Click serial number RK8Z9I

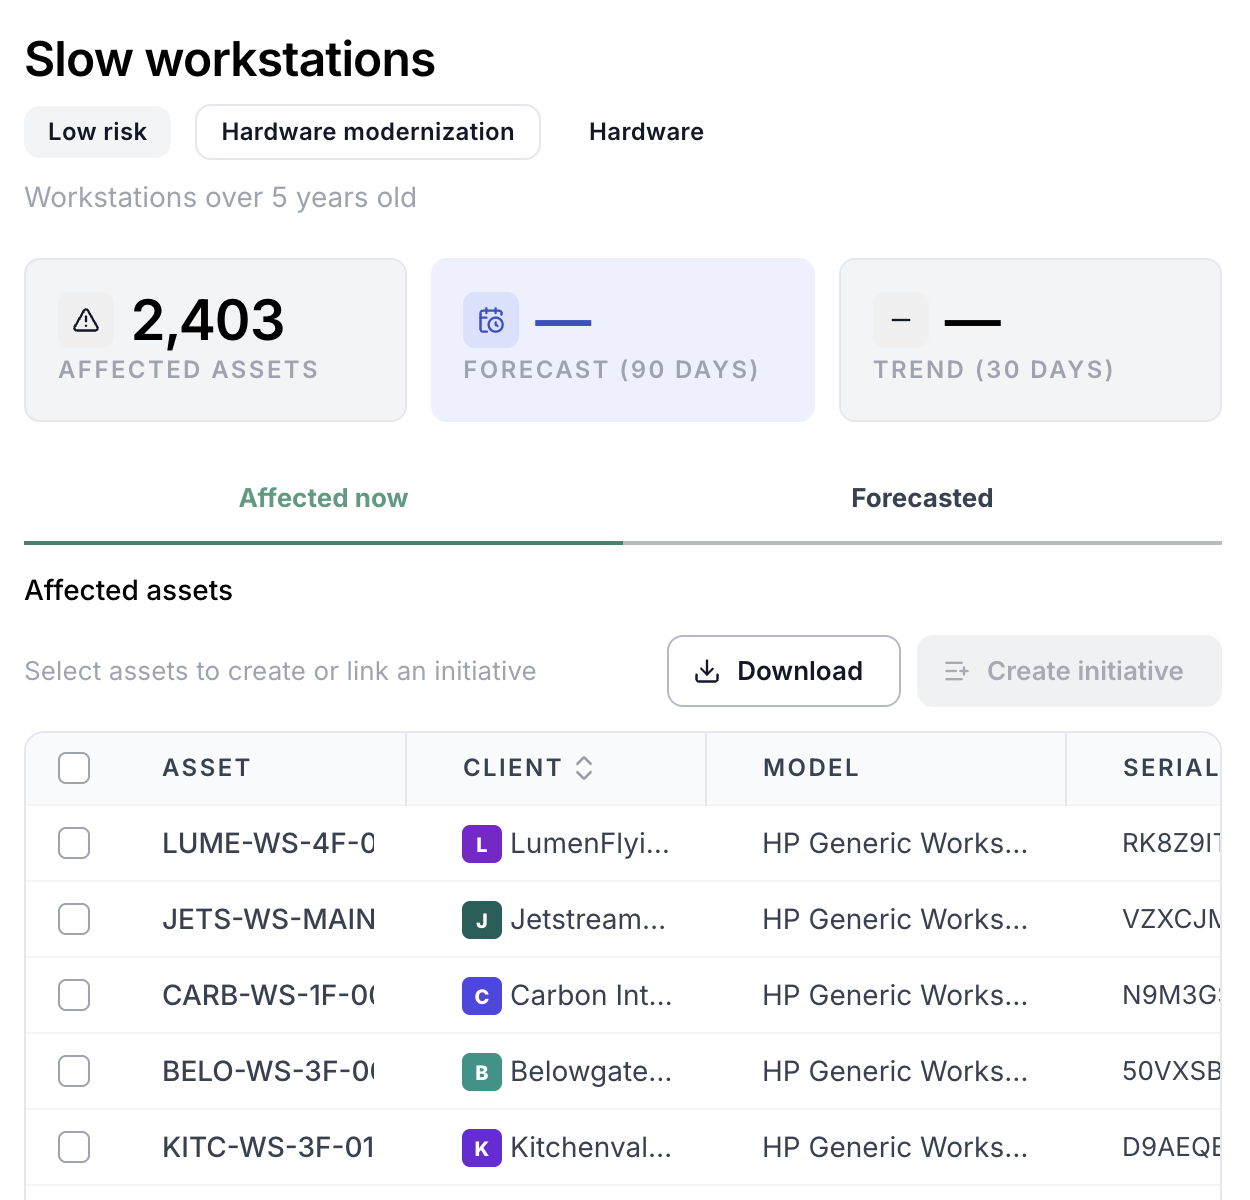click(x=1171, y=843)
